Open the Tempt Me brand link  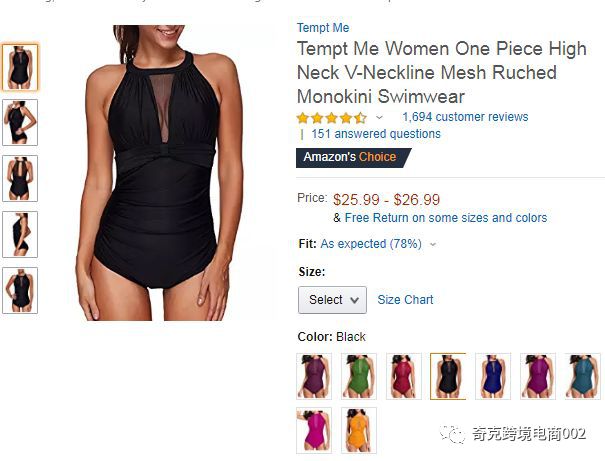(323, 28)
